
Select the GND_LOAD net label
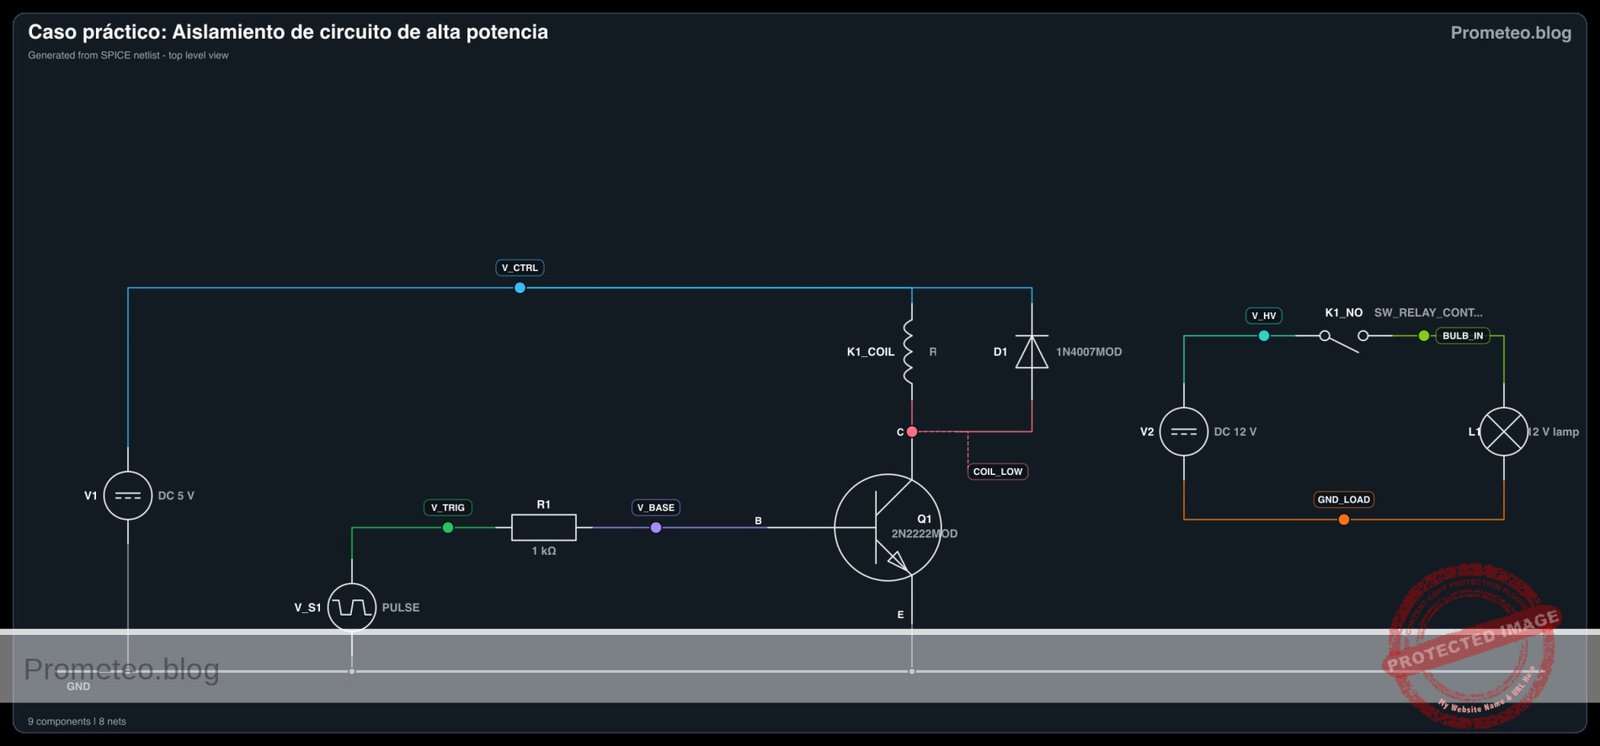(x=1344, y=499)
